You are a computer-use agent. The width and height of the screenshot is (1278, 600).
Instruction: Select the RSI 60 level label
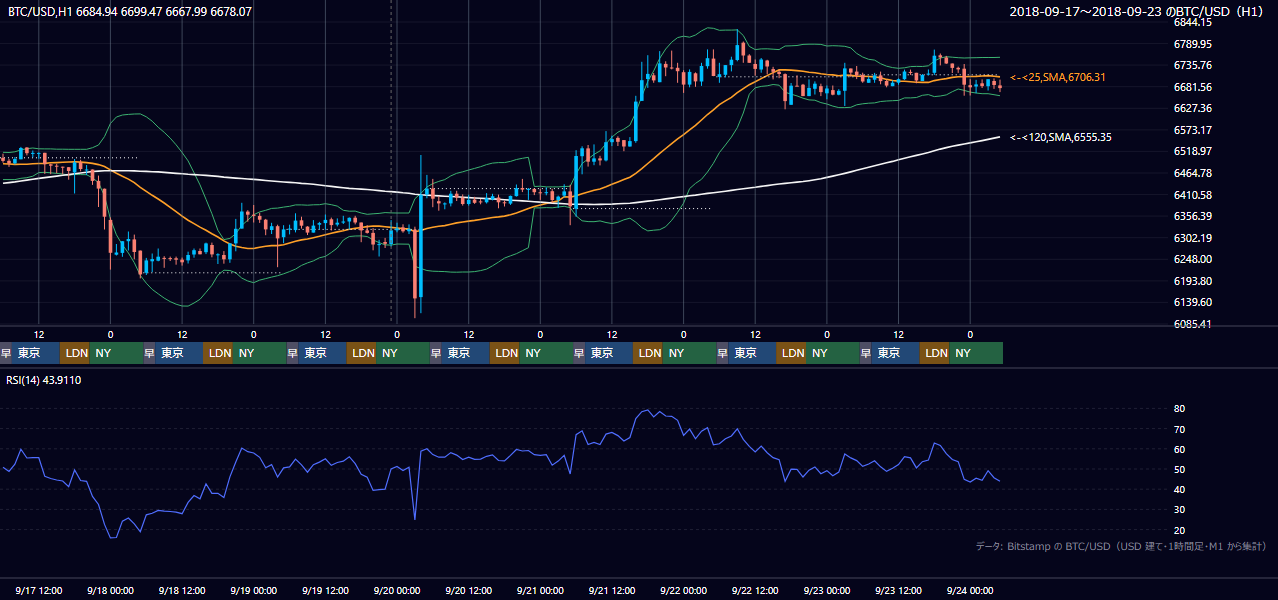[1179, 449]
